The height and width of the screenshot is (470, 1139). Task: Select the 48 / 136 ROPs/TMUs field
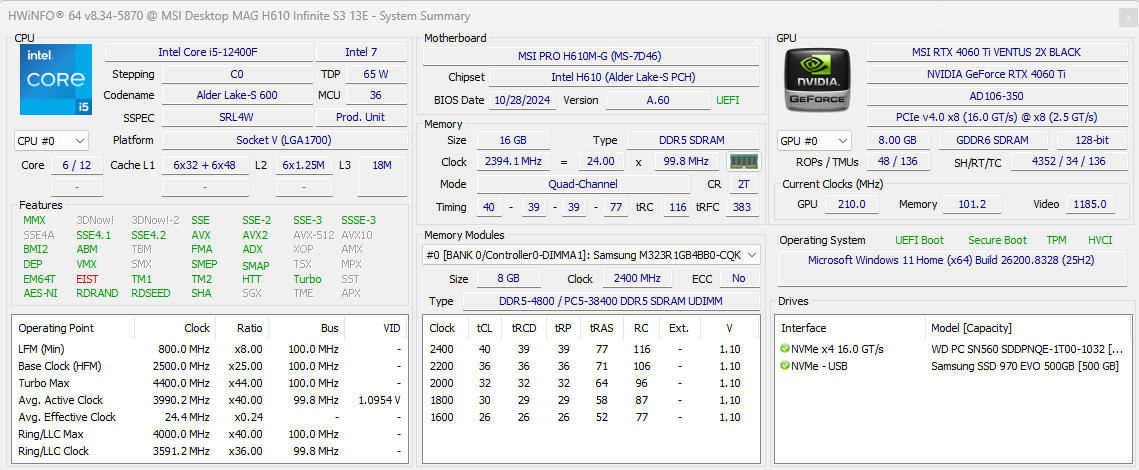pyautogui.click(x=899, y=161)
